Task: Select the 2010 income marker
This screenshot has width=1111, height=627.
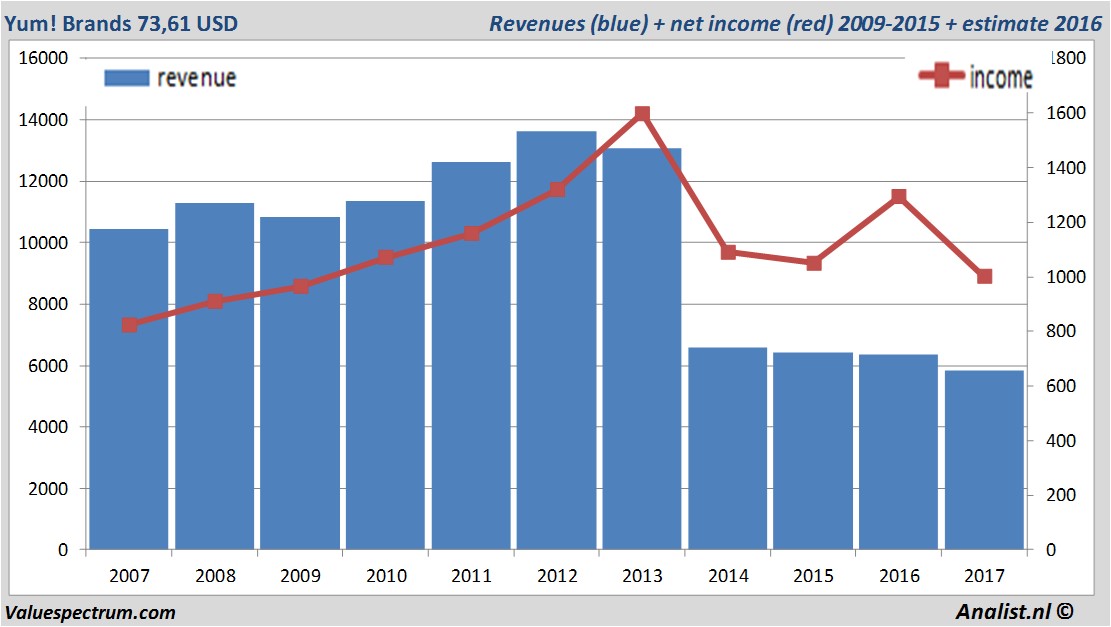Action: (x=385, y=257)
